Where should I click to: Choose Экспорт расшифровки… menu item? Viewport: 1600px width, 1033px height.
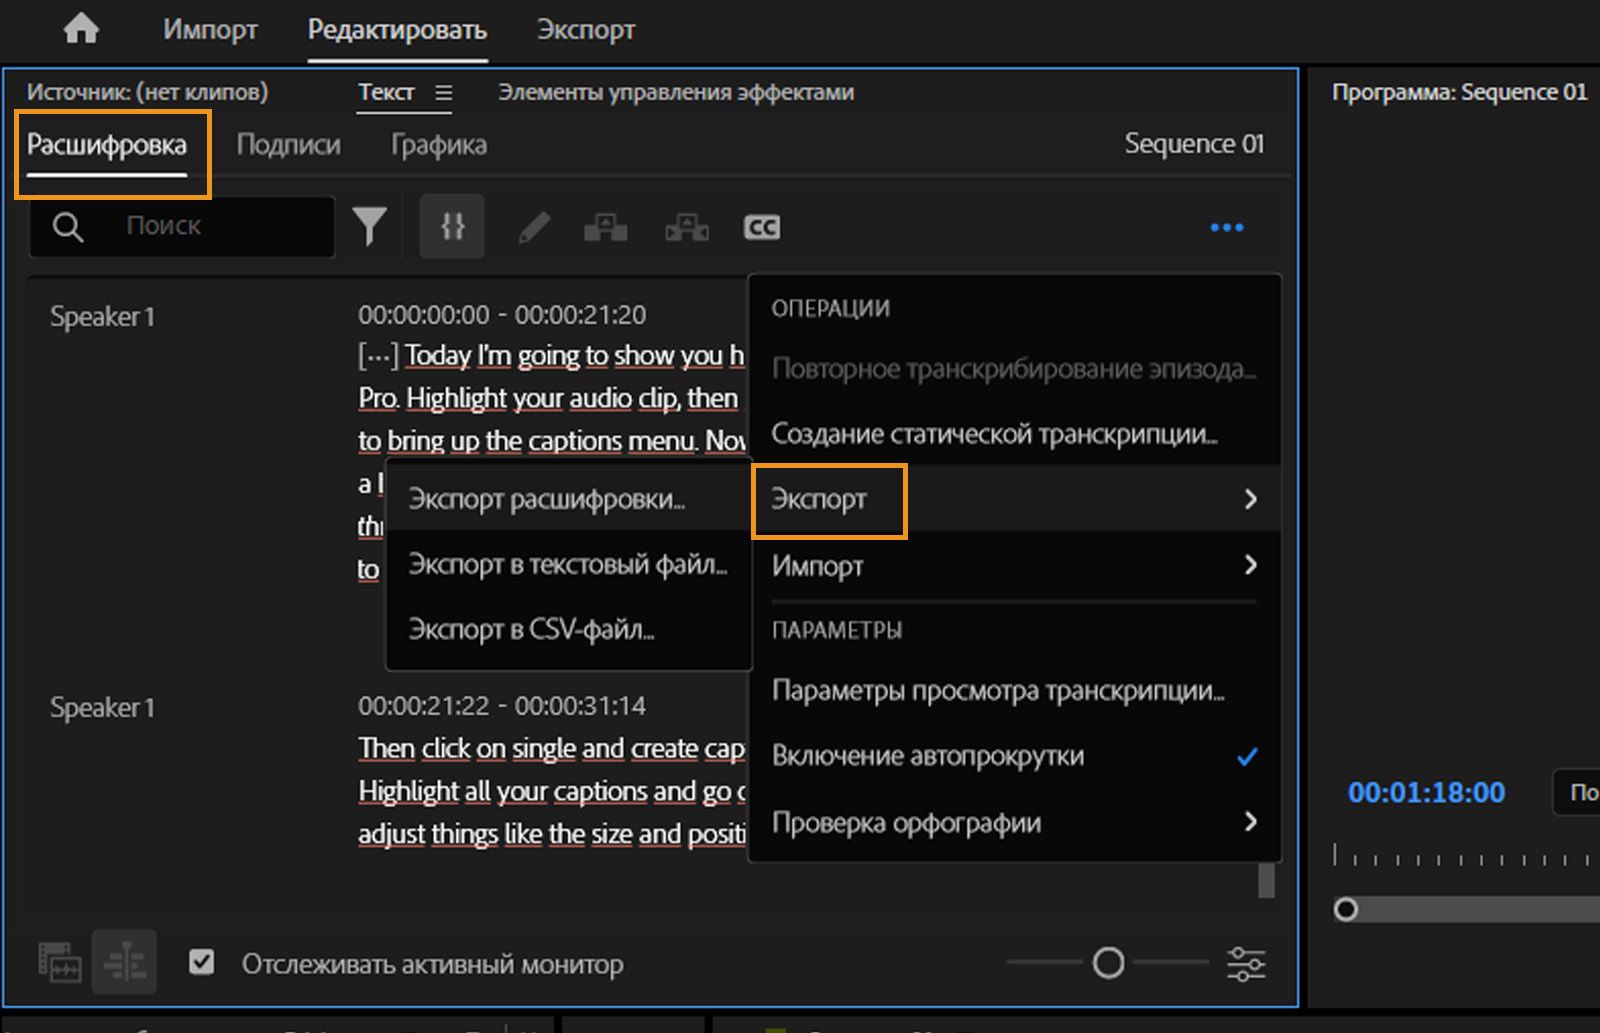tap(568, 499)
